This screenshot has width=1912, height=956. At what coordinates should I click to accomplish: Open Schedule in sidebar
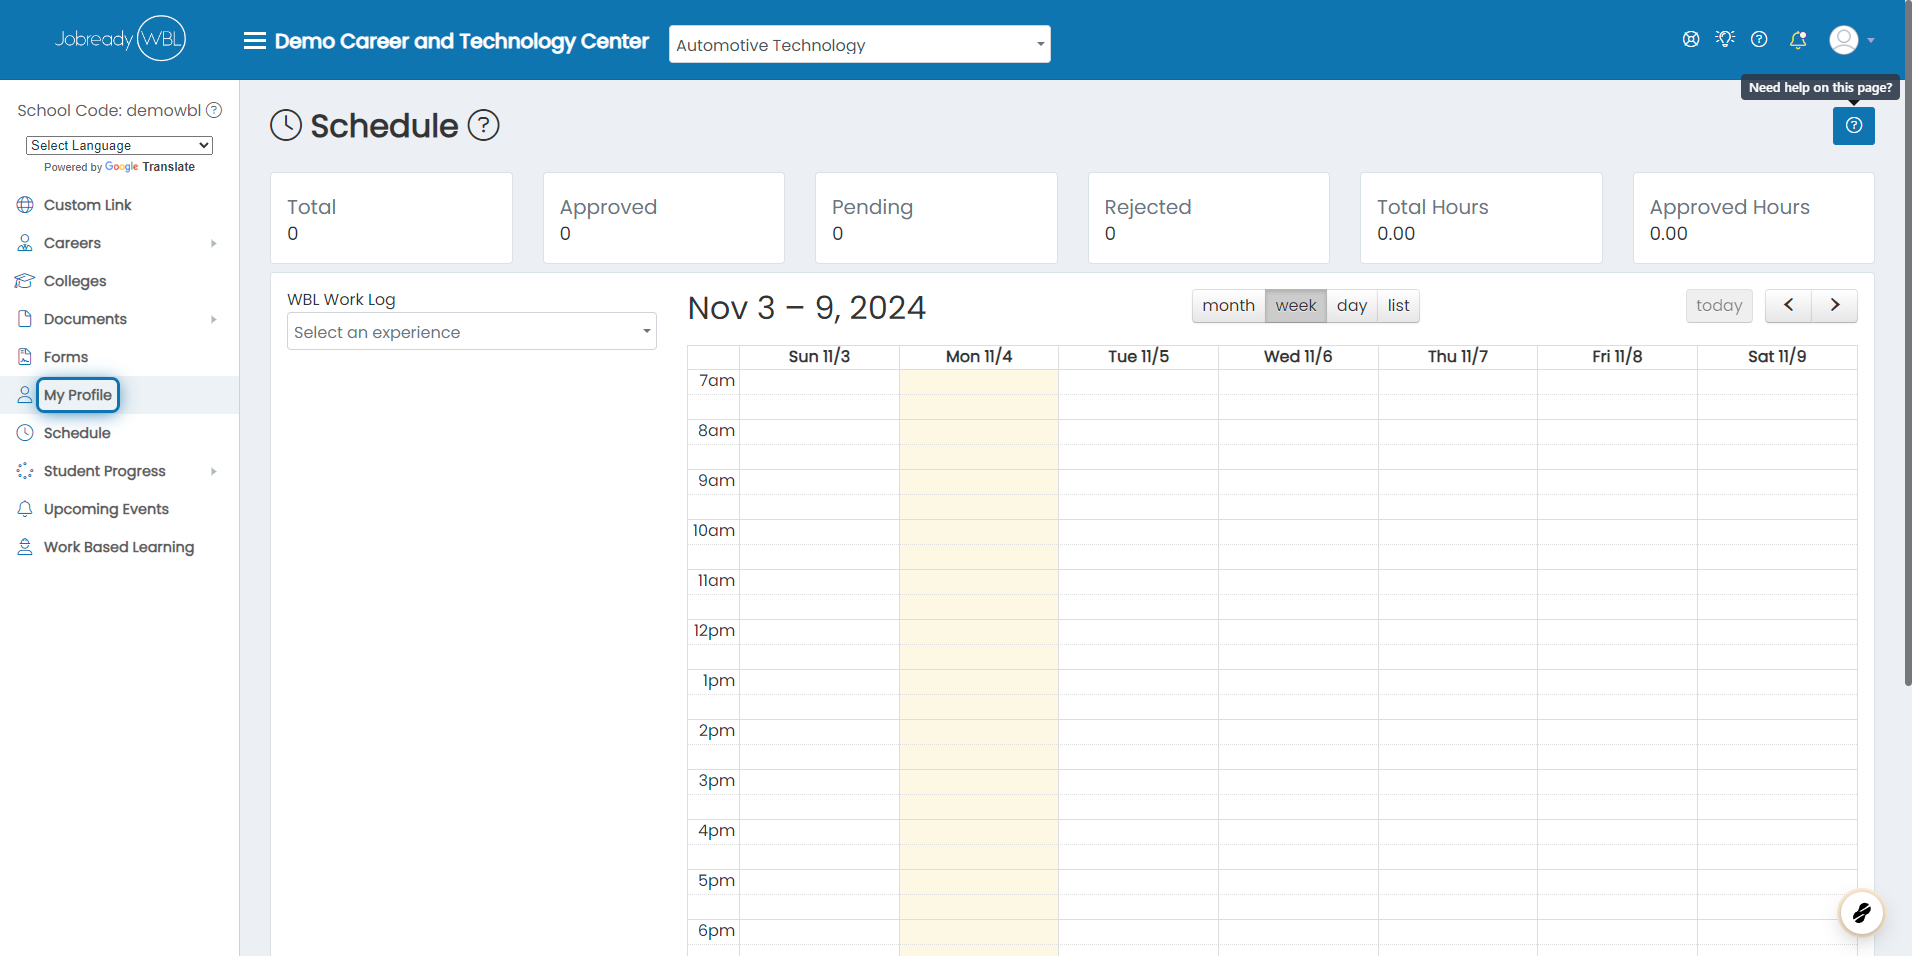pos(77,433)
